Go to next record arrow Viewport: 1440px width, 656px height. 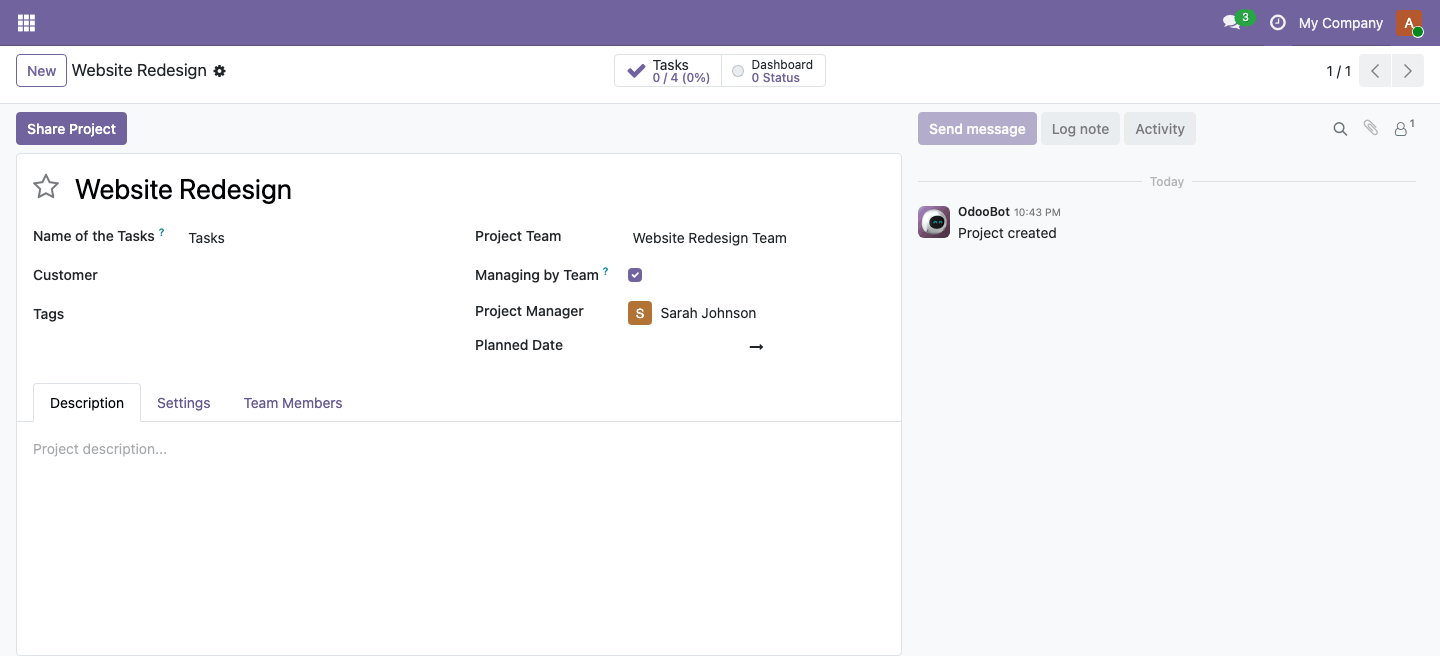point(1407,71)
